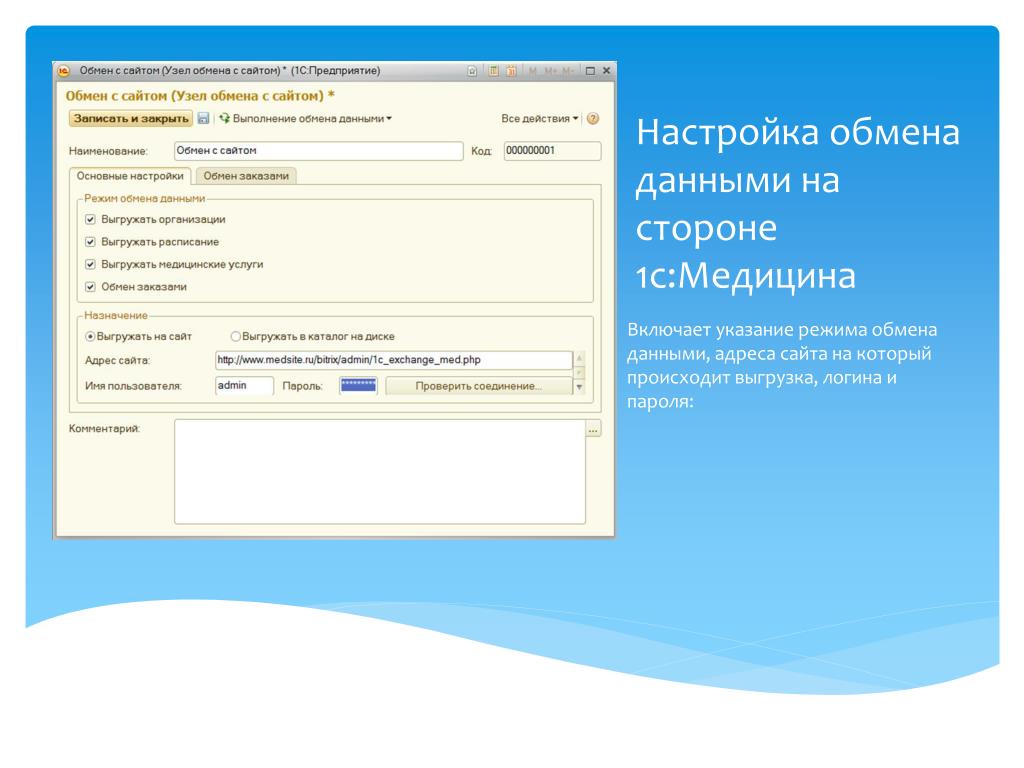Viewport: 1024px width, 768px height.
Task: Click the 'Пароль' password field
Action: click(359, 386)
